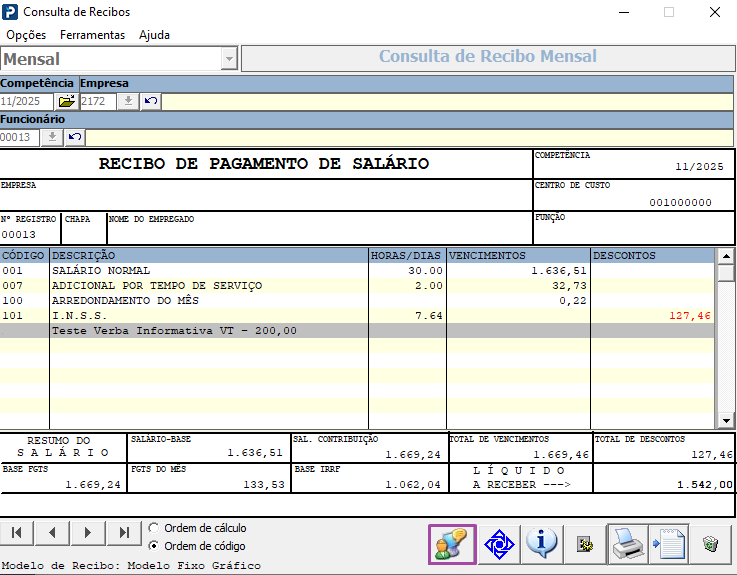Go to the previous receipt record
Screen dimensions: 737x575
pyautogui.click(x=52, y=533)
